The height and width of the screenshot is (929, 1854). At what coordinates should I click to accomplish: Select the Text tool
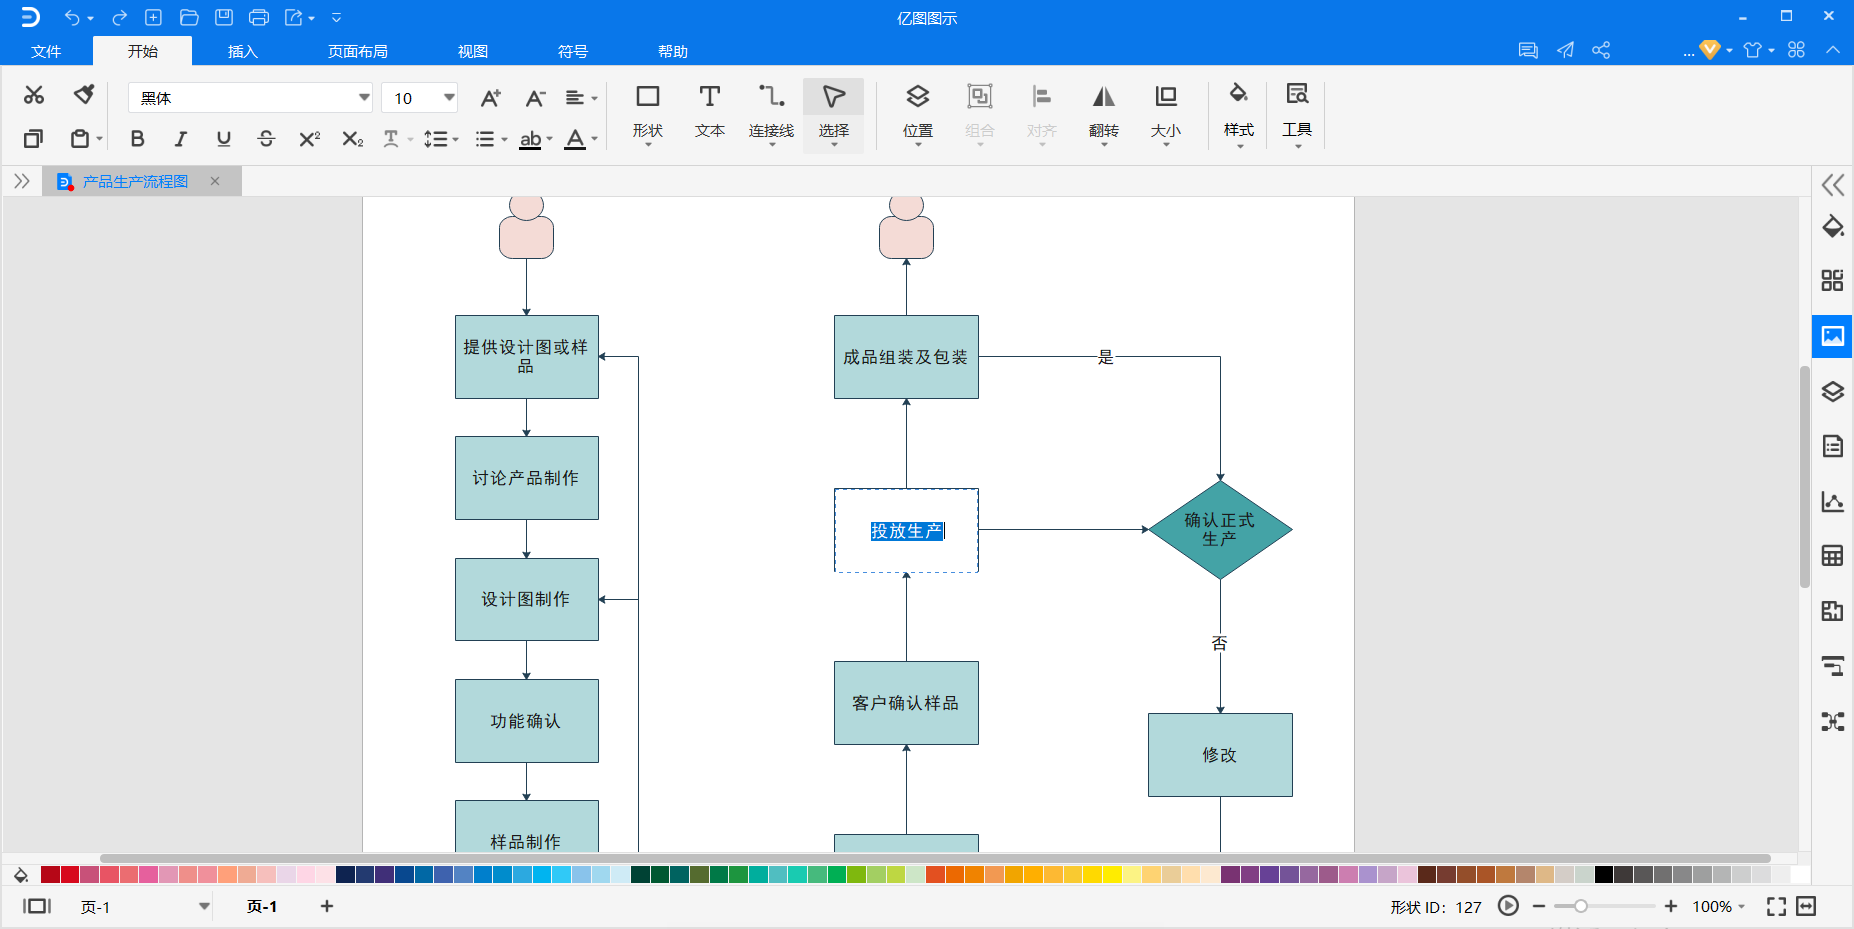pos(709,110)
